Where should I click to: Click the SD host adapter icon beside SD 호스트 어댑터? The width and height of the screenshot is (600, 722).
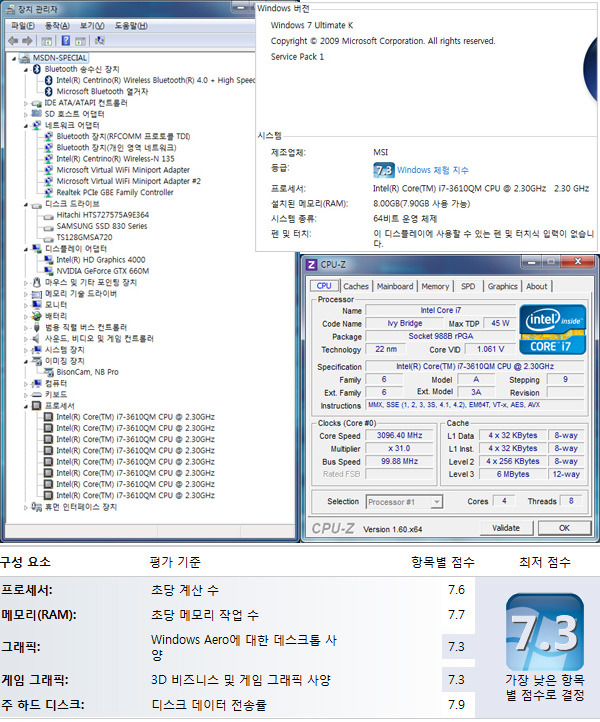coord(37,114)
